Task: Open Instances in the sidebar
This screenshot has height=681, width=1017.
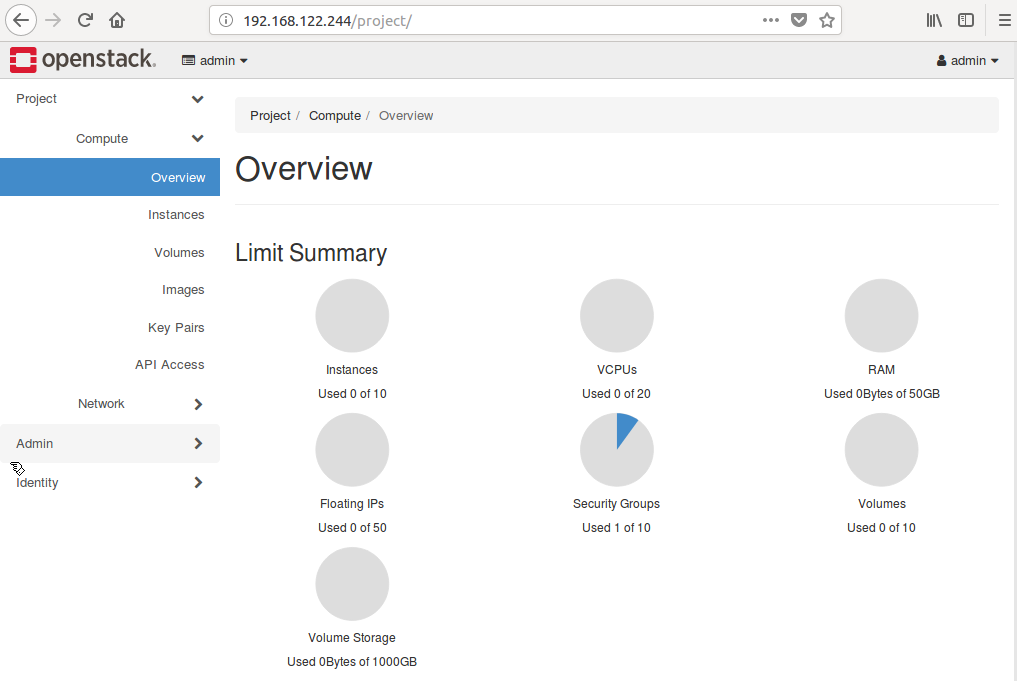Action: point(176,215)
